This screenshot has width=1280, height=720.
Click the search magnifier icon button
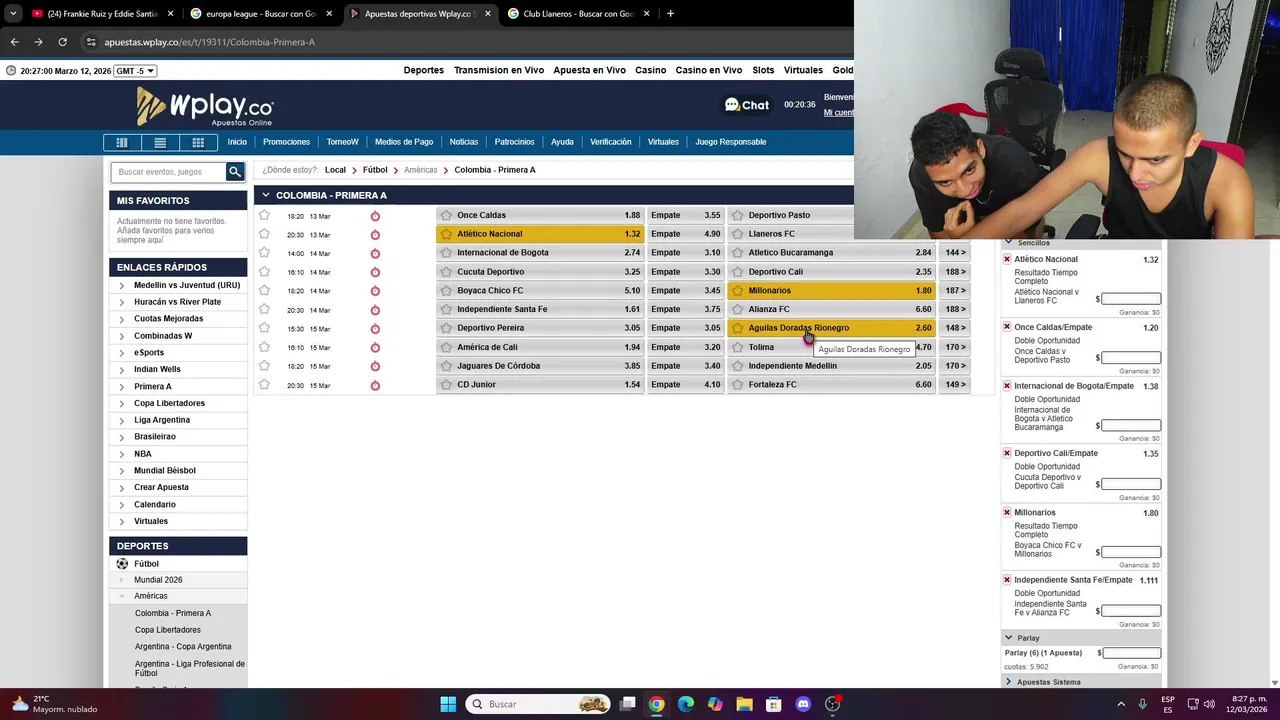click(x=235, y=172)
